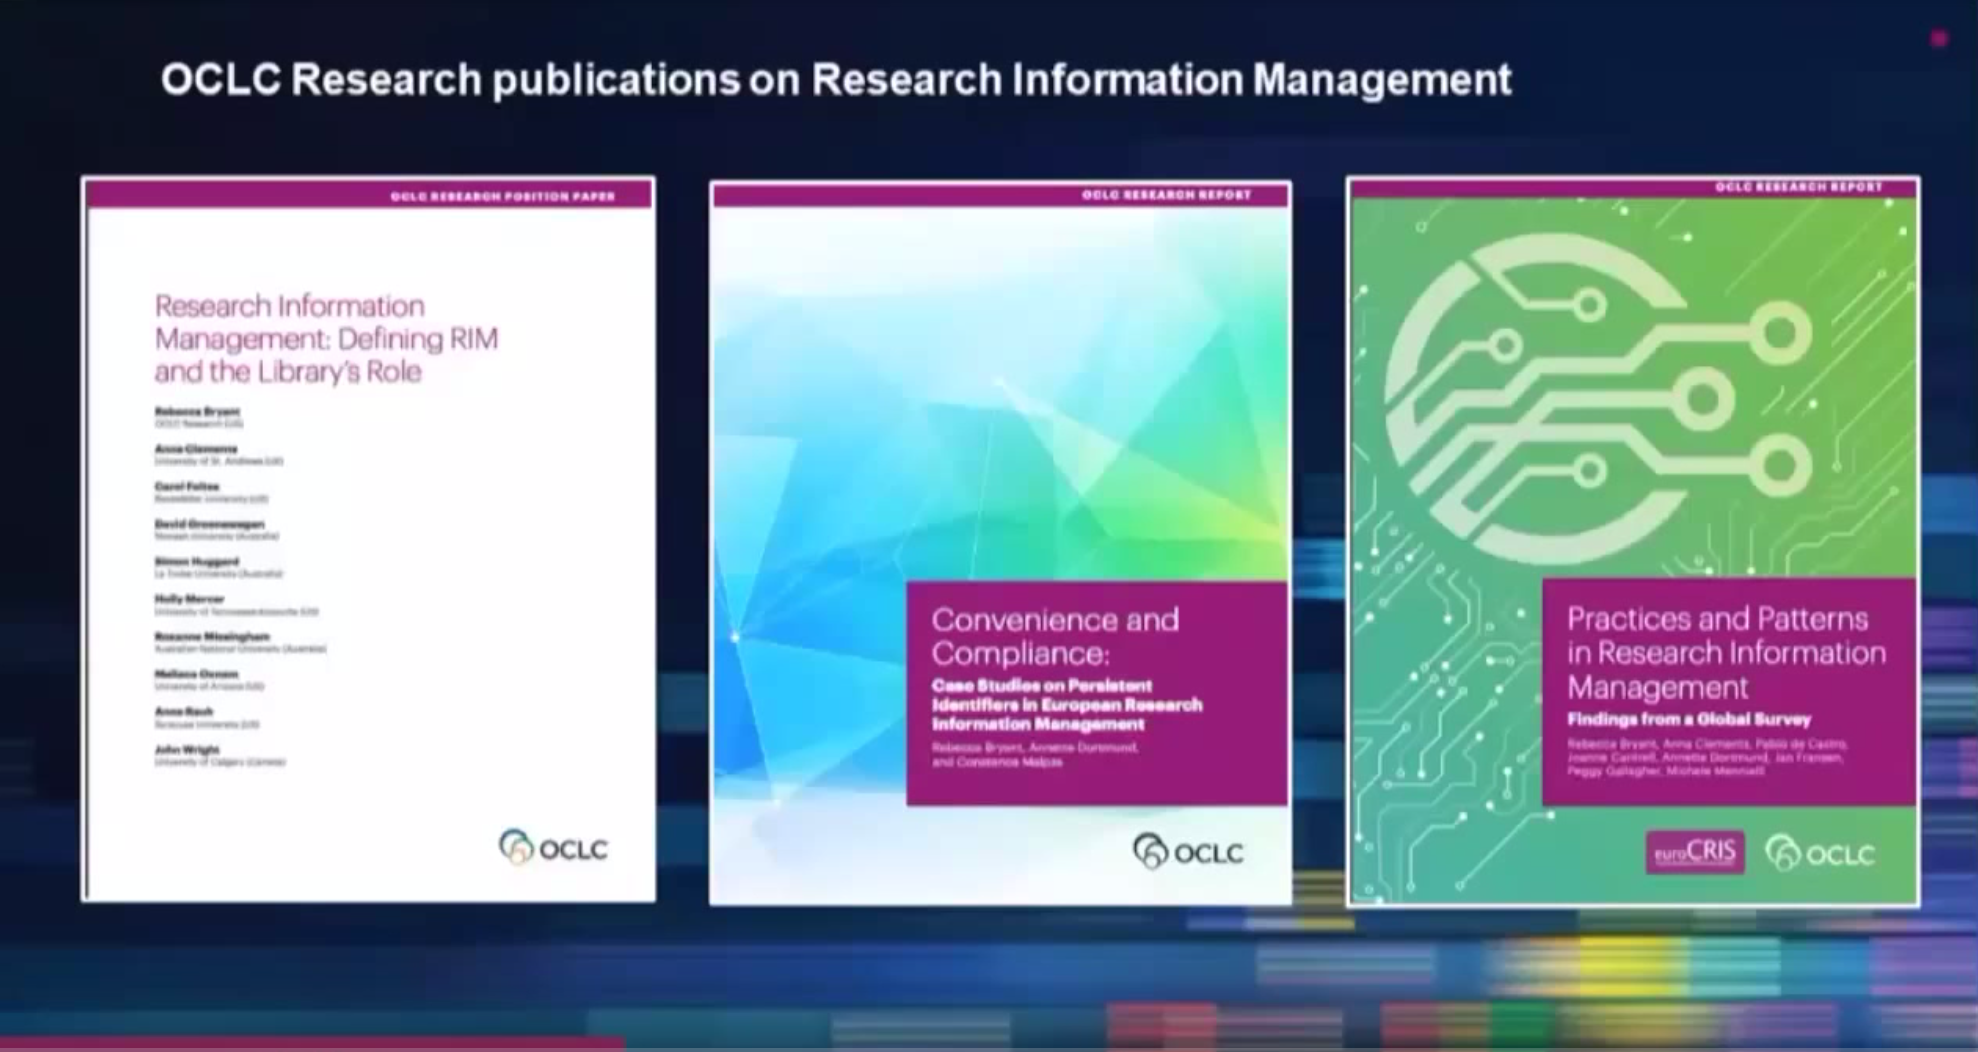Viewport: 1978px width, 1052px height.
Task: Select 'Case Studies on Persistent Identifiers' subtitle text
Action: [1066, 705]
